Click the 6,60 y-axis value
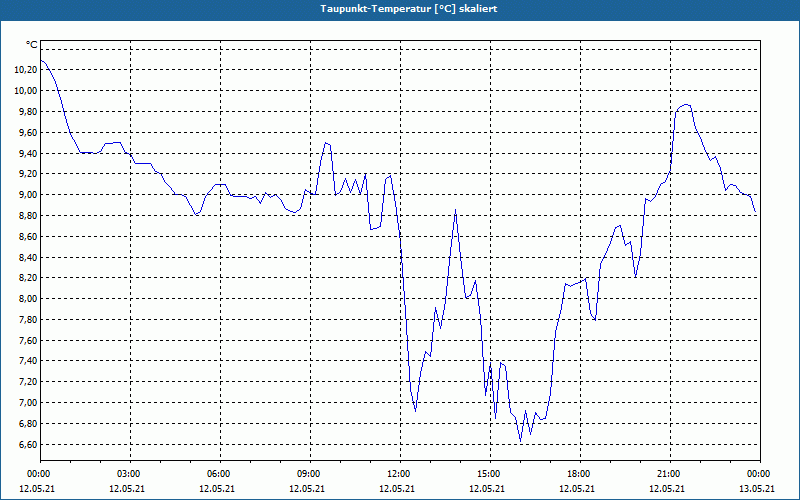The height and width of the screenshot is (500, 800). tap(28, 445)
